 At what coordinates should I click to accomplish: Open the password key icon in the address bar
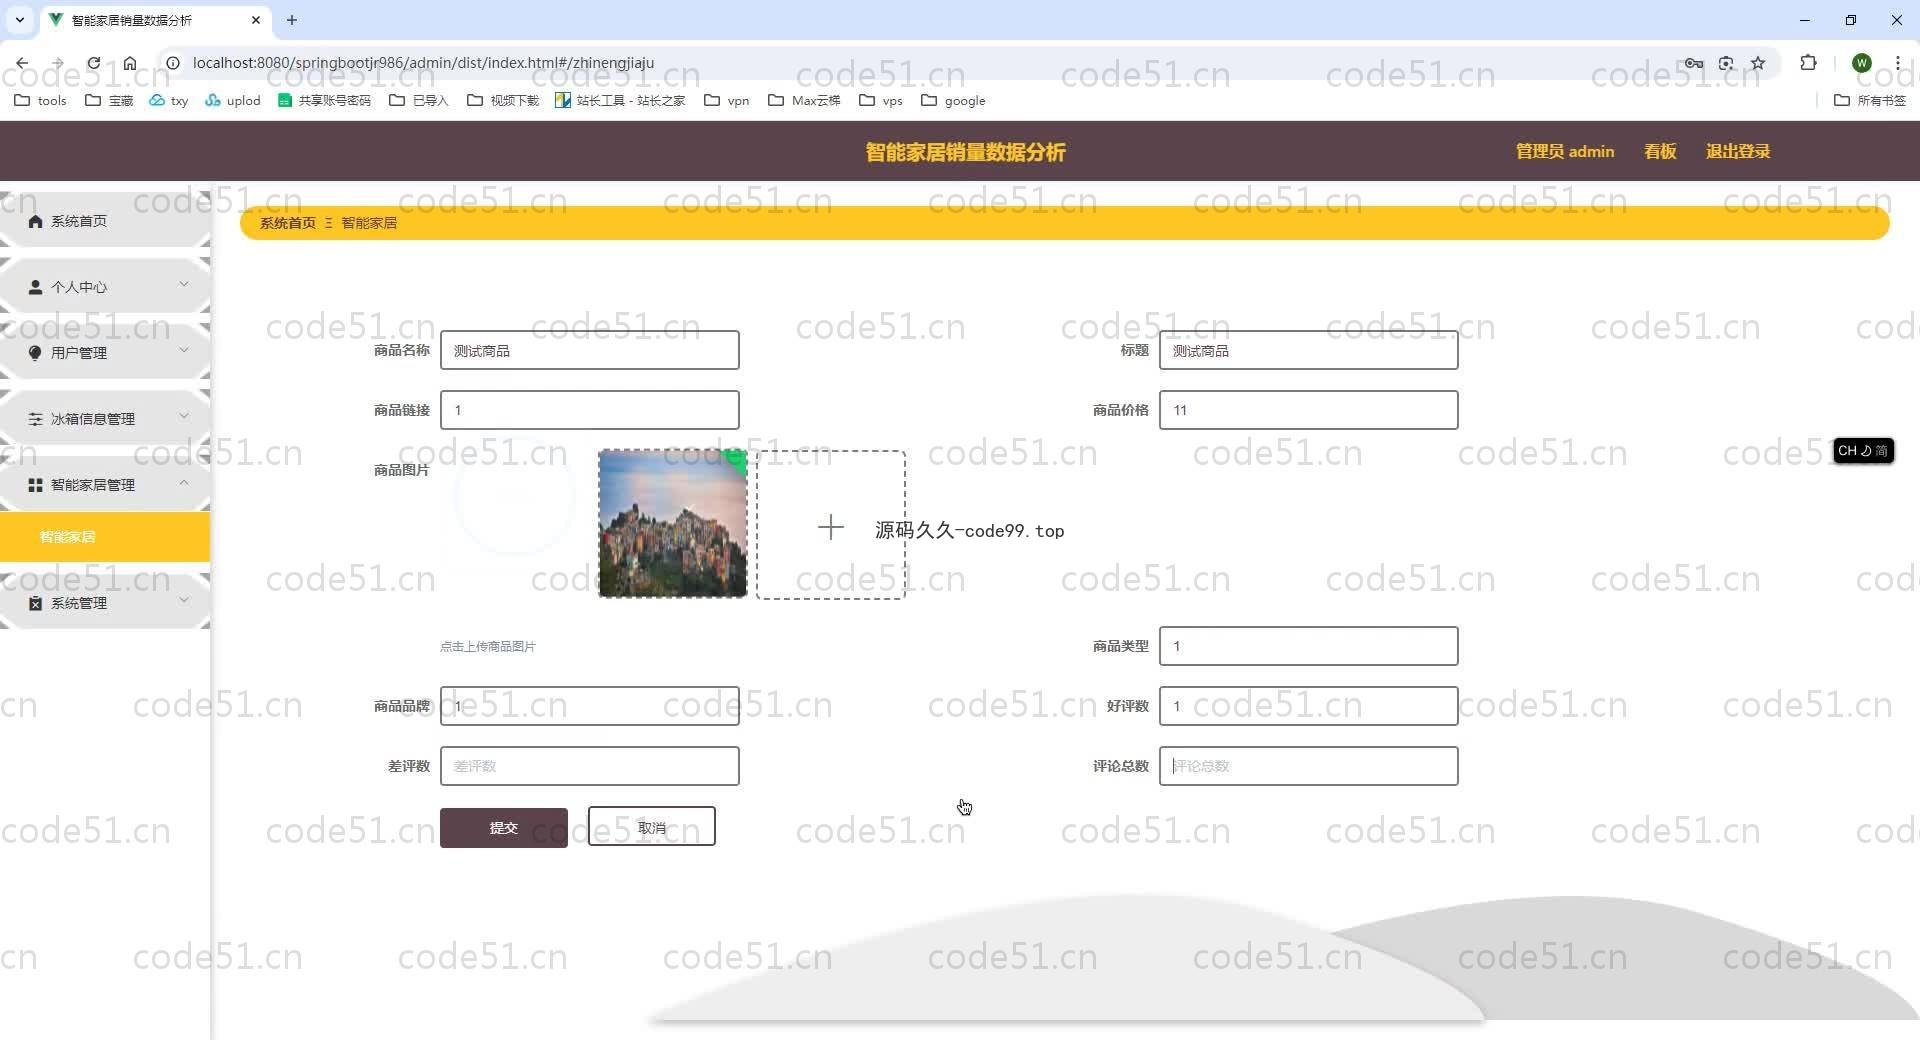(1694, 63)
